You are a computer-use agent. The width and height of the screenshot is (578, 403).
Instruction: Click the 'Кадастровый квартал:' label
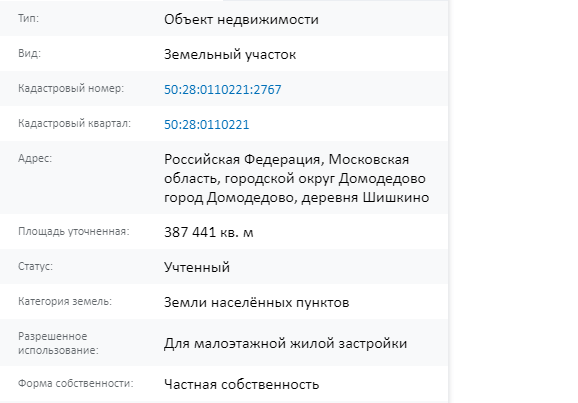[x=74, y=124]
